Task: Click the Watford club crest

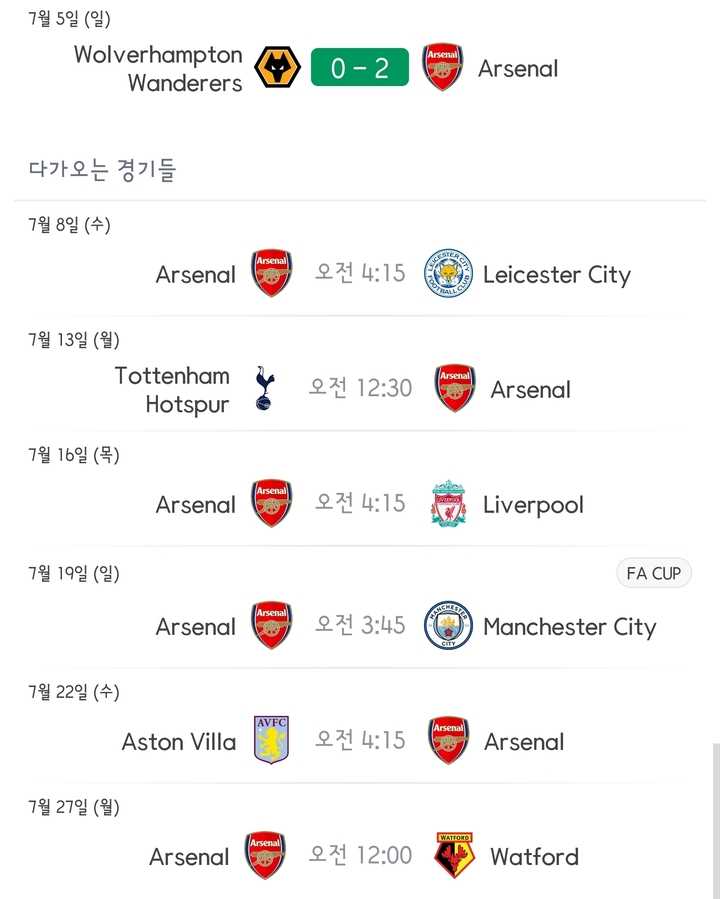Action: [454, 856]
